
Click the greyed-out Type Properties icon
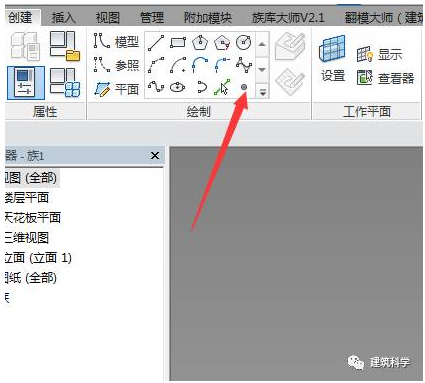tap(26, 46)
